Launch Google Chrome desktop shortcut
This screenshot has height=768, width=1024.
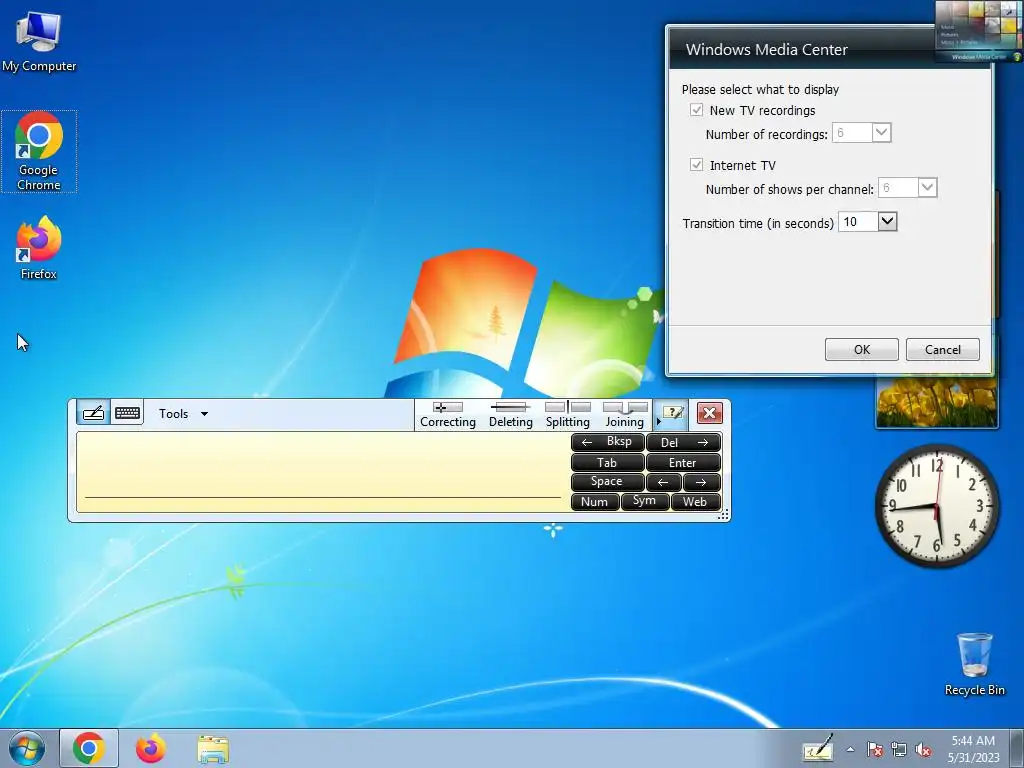[39, 152]
